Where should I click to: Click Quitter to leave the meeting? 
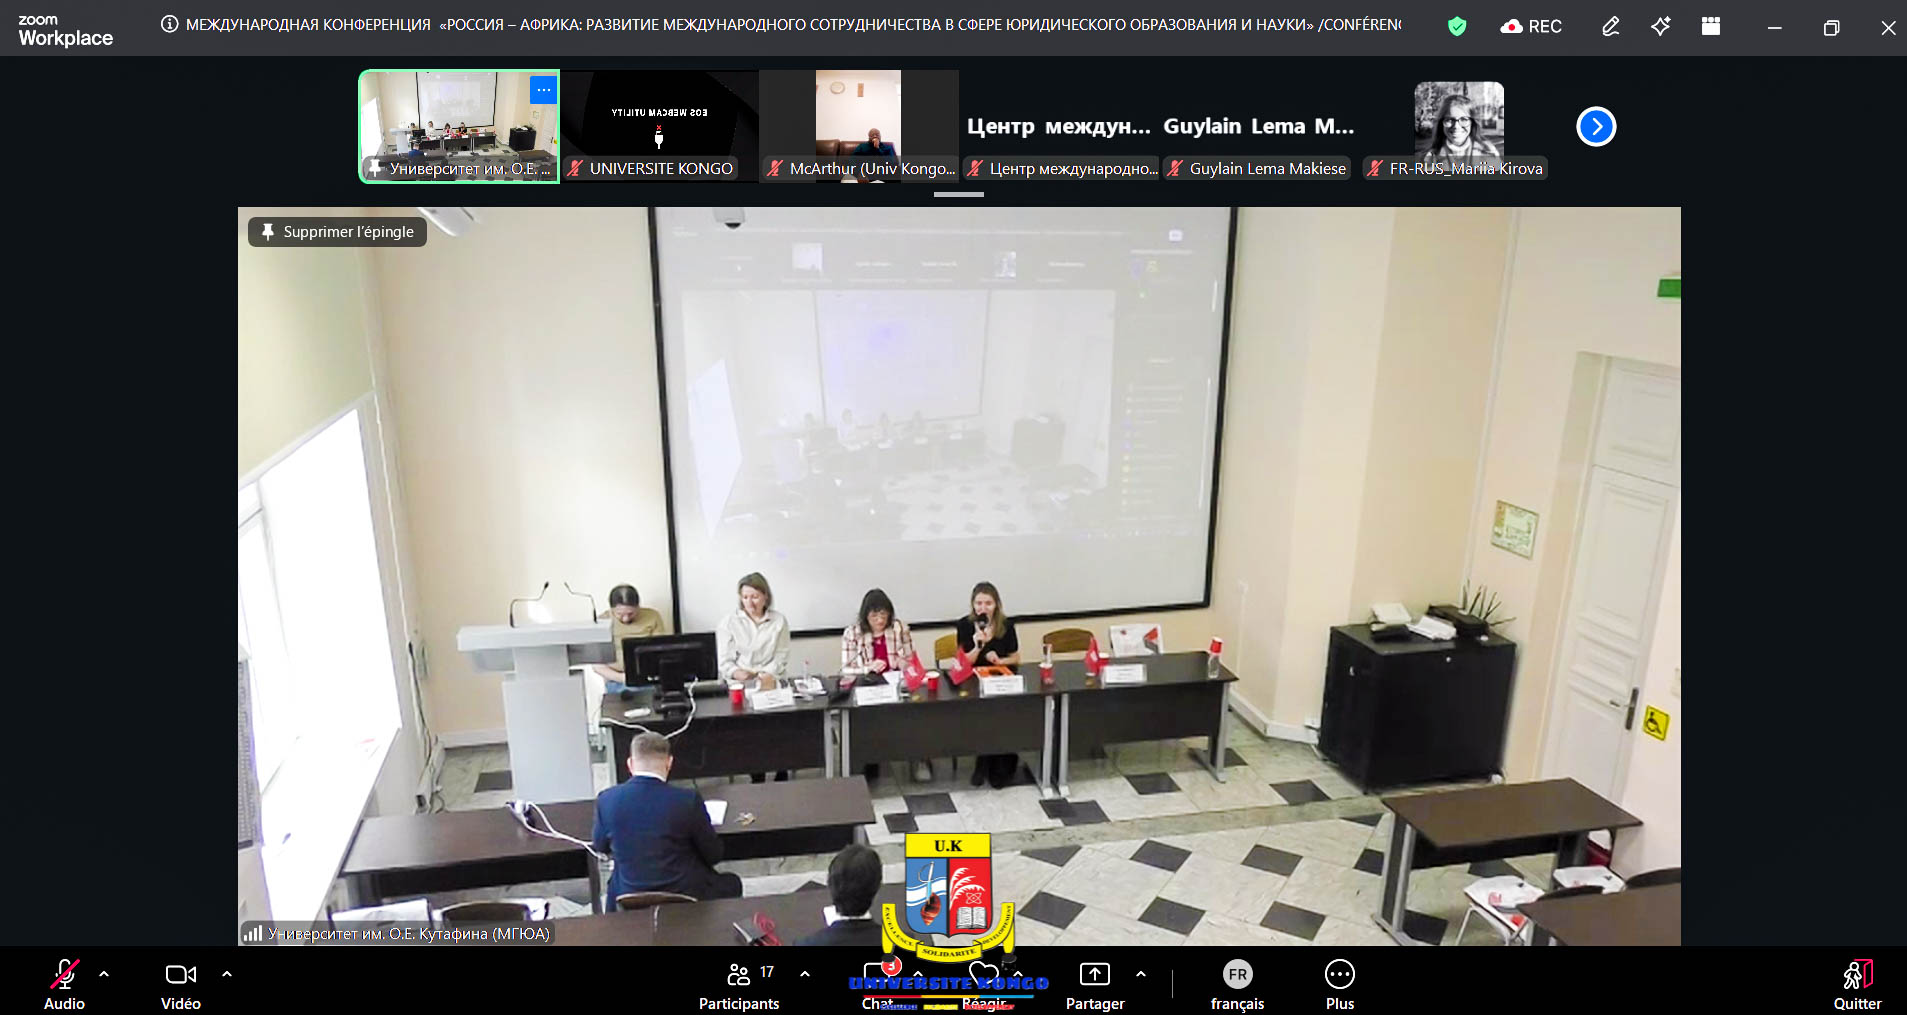click(x=1857, y=985)
